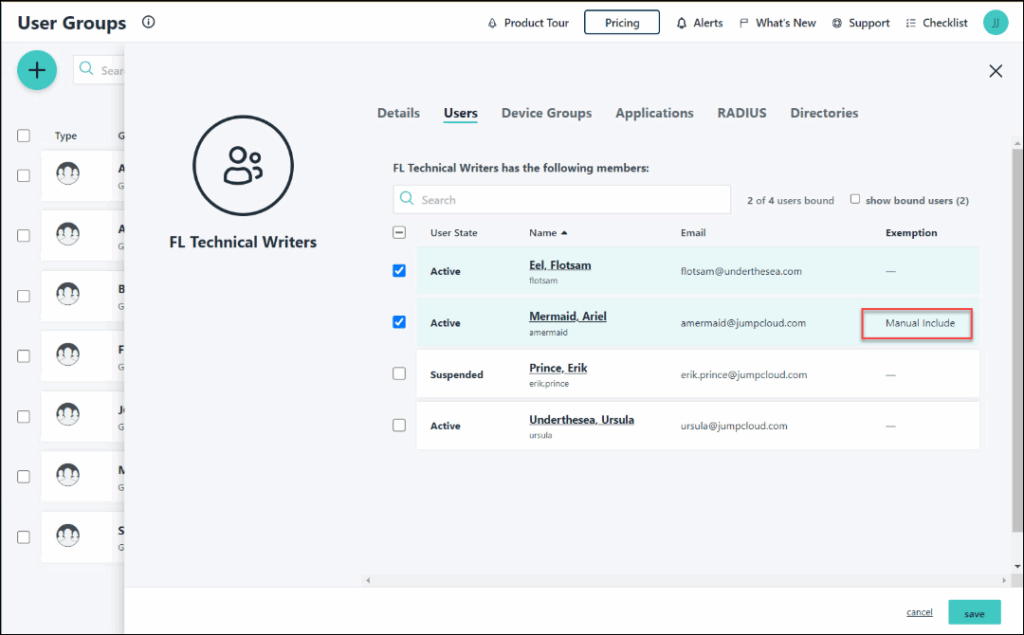
Task: Open the Product Tour rocket icon
Action: tap(492, 23)
